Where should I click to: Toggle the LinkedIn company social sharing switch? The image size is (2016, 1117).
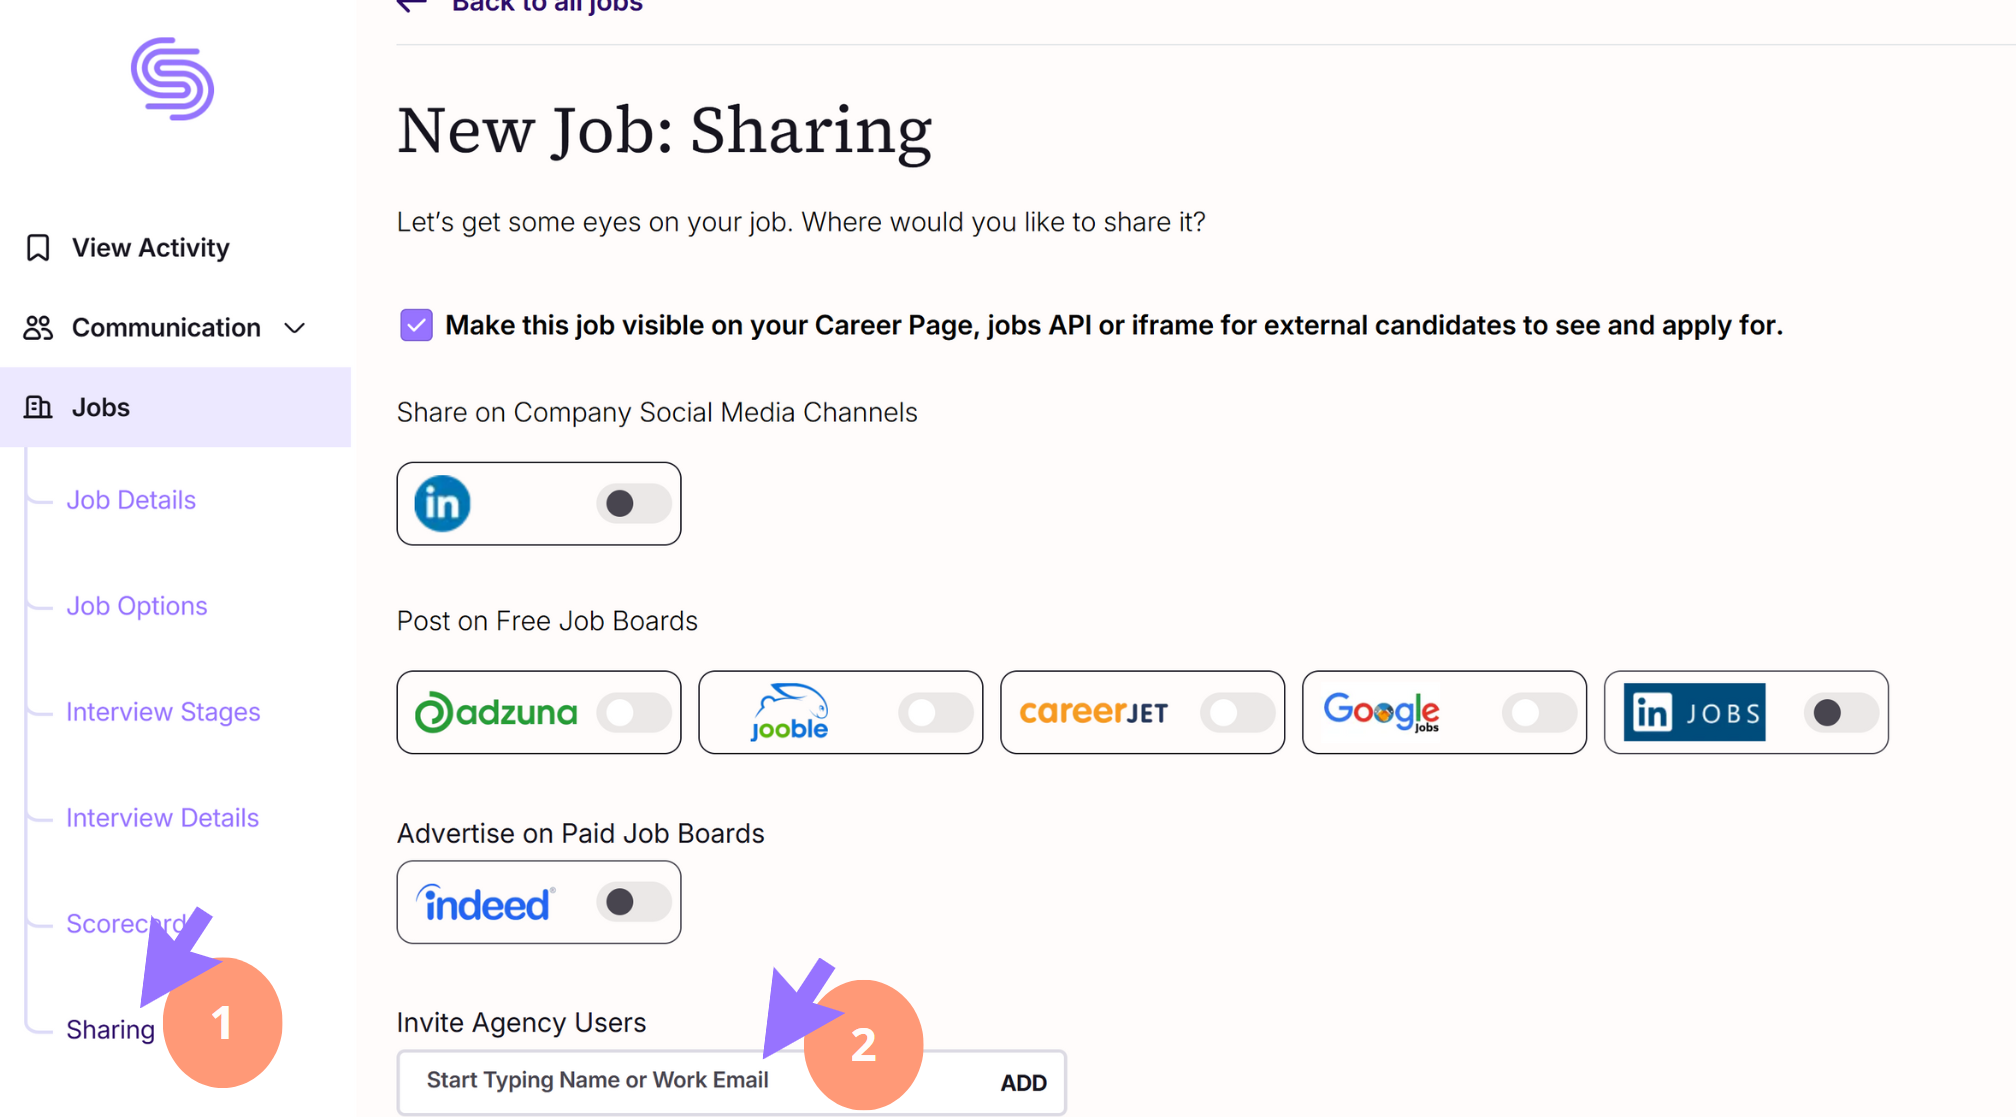pyautogui.click(x=634, y=503)
